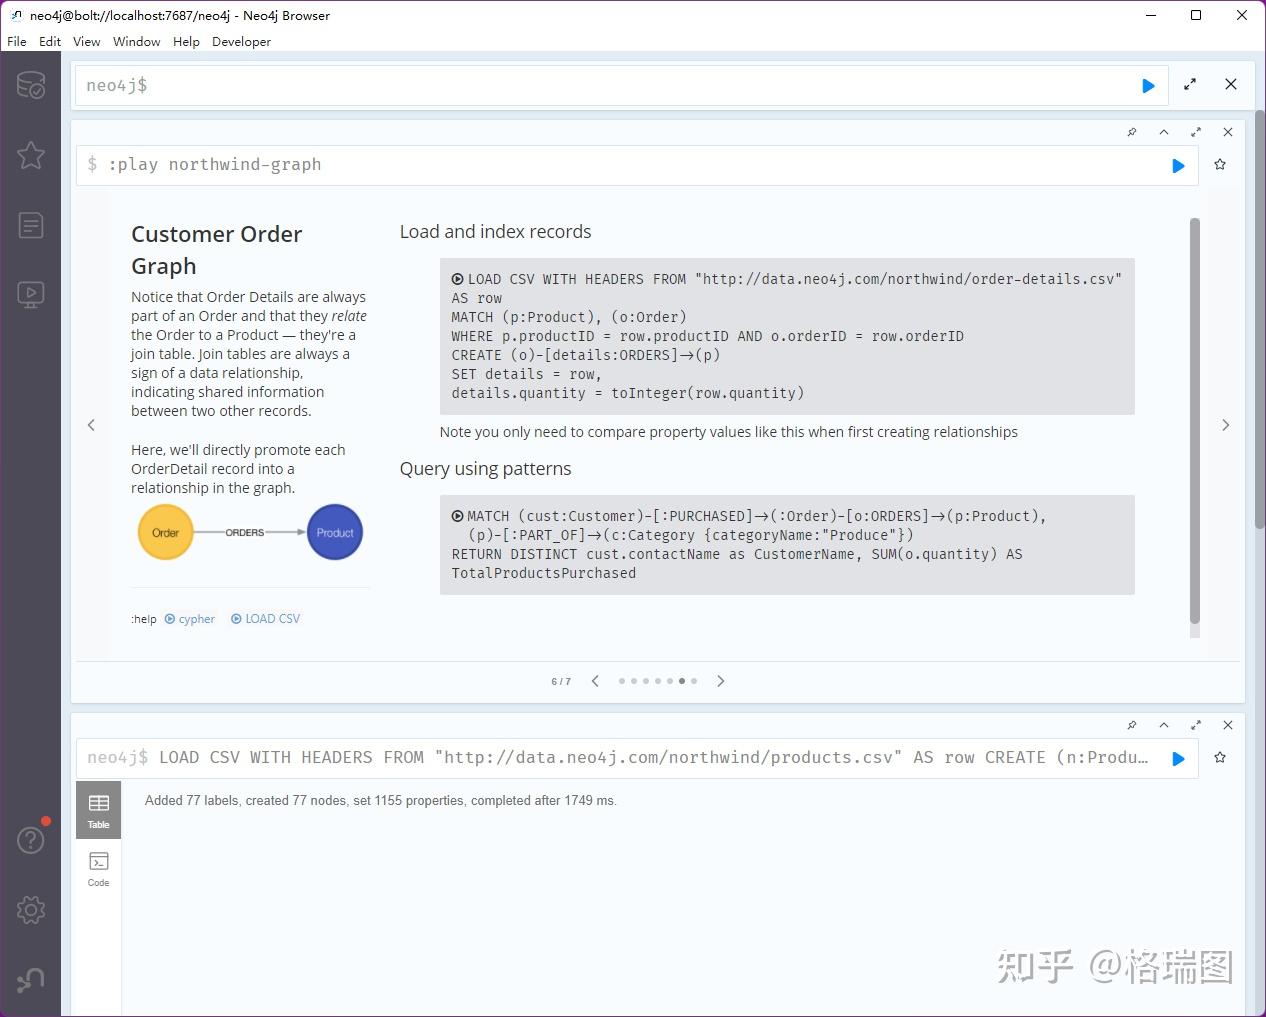Viewport: 1266px width, 1017px height.
Task: Select the active sixth guide slide dot
Action: (x=682, y=681)
